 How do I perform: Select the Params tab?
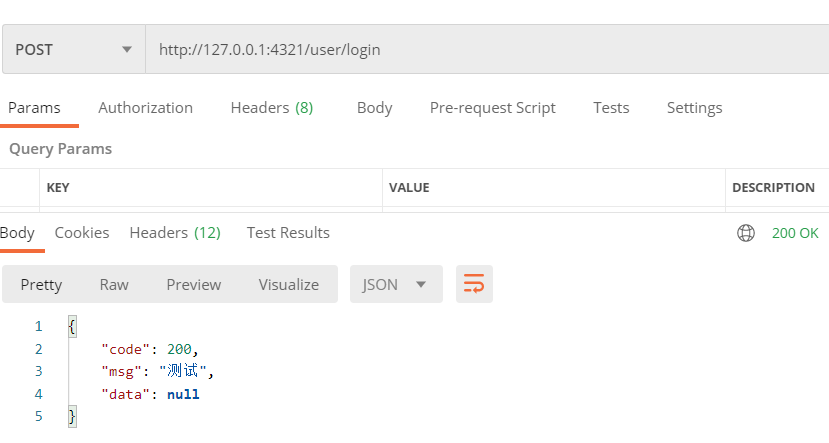coord(34,108)
